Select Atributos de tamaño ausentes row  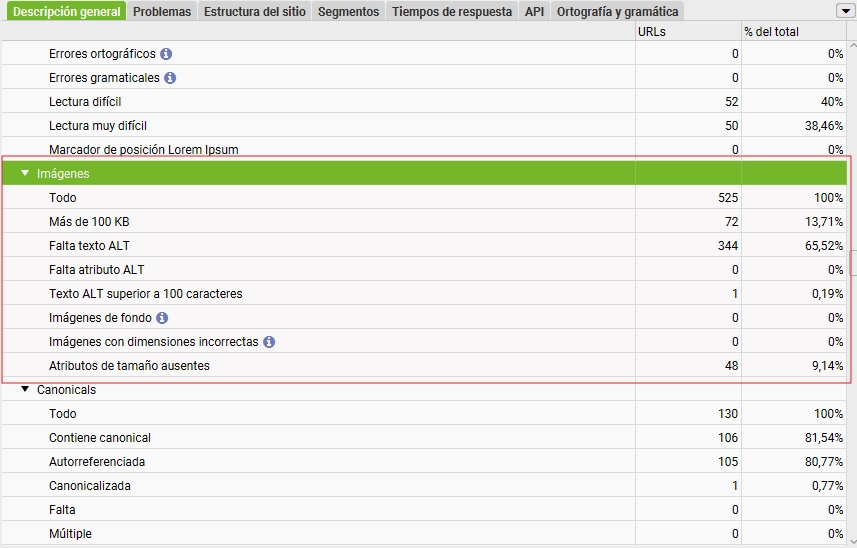tap(424, 366)
